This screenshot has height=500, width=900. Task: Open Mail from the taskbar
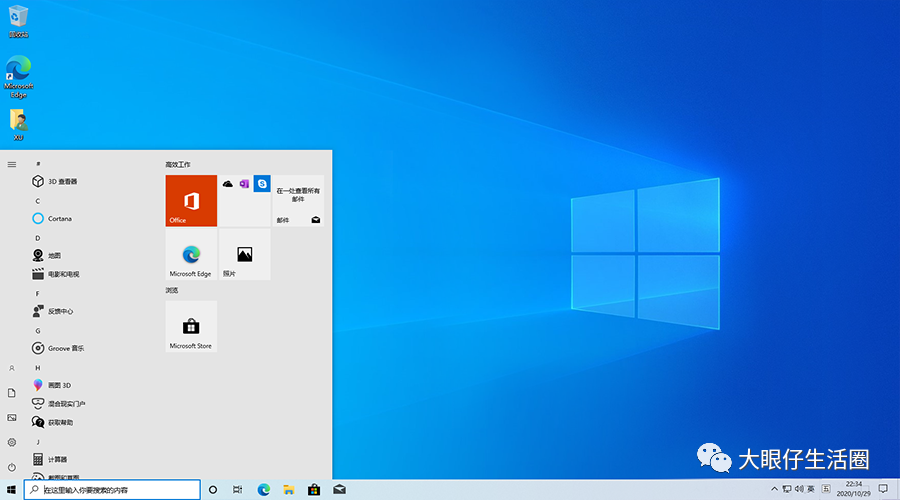pos(339,490)
